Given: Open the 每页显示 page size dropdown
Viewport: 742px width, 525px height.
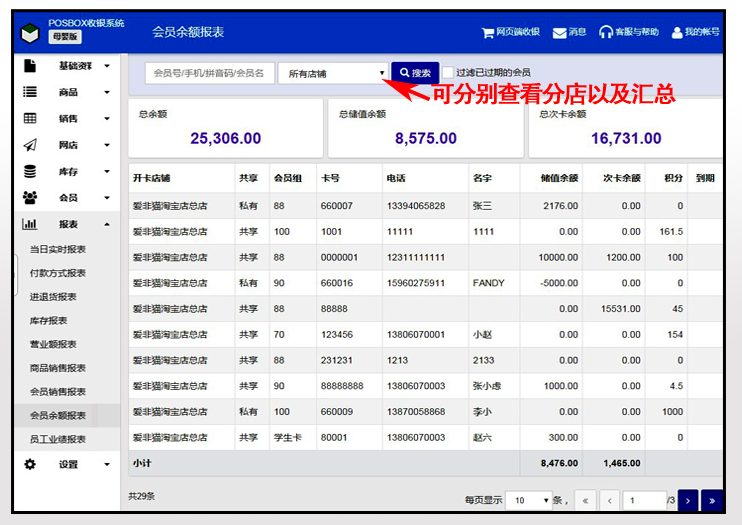Looking at the screenshot, I should click(529, 500).
